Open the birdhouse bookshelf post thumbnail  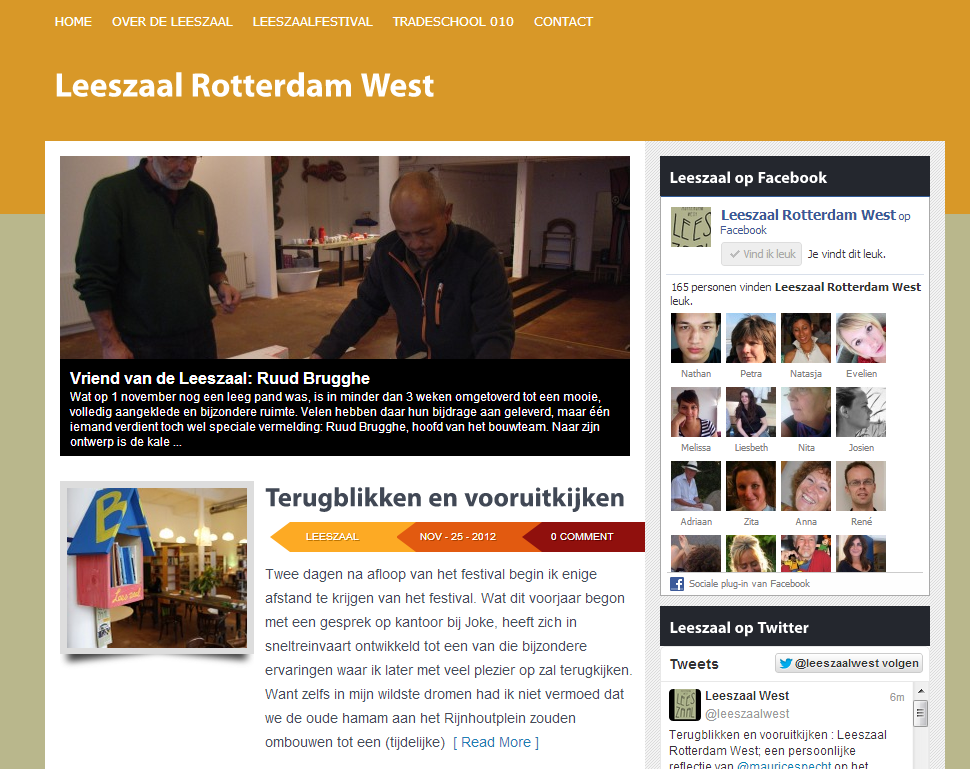[x=157, y=568]
